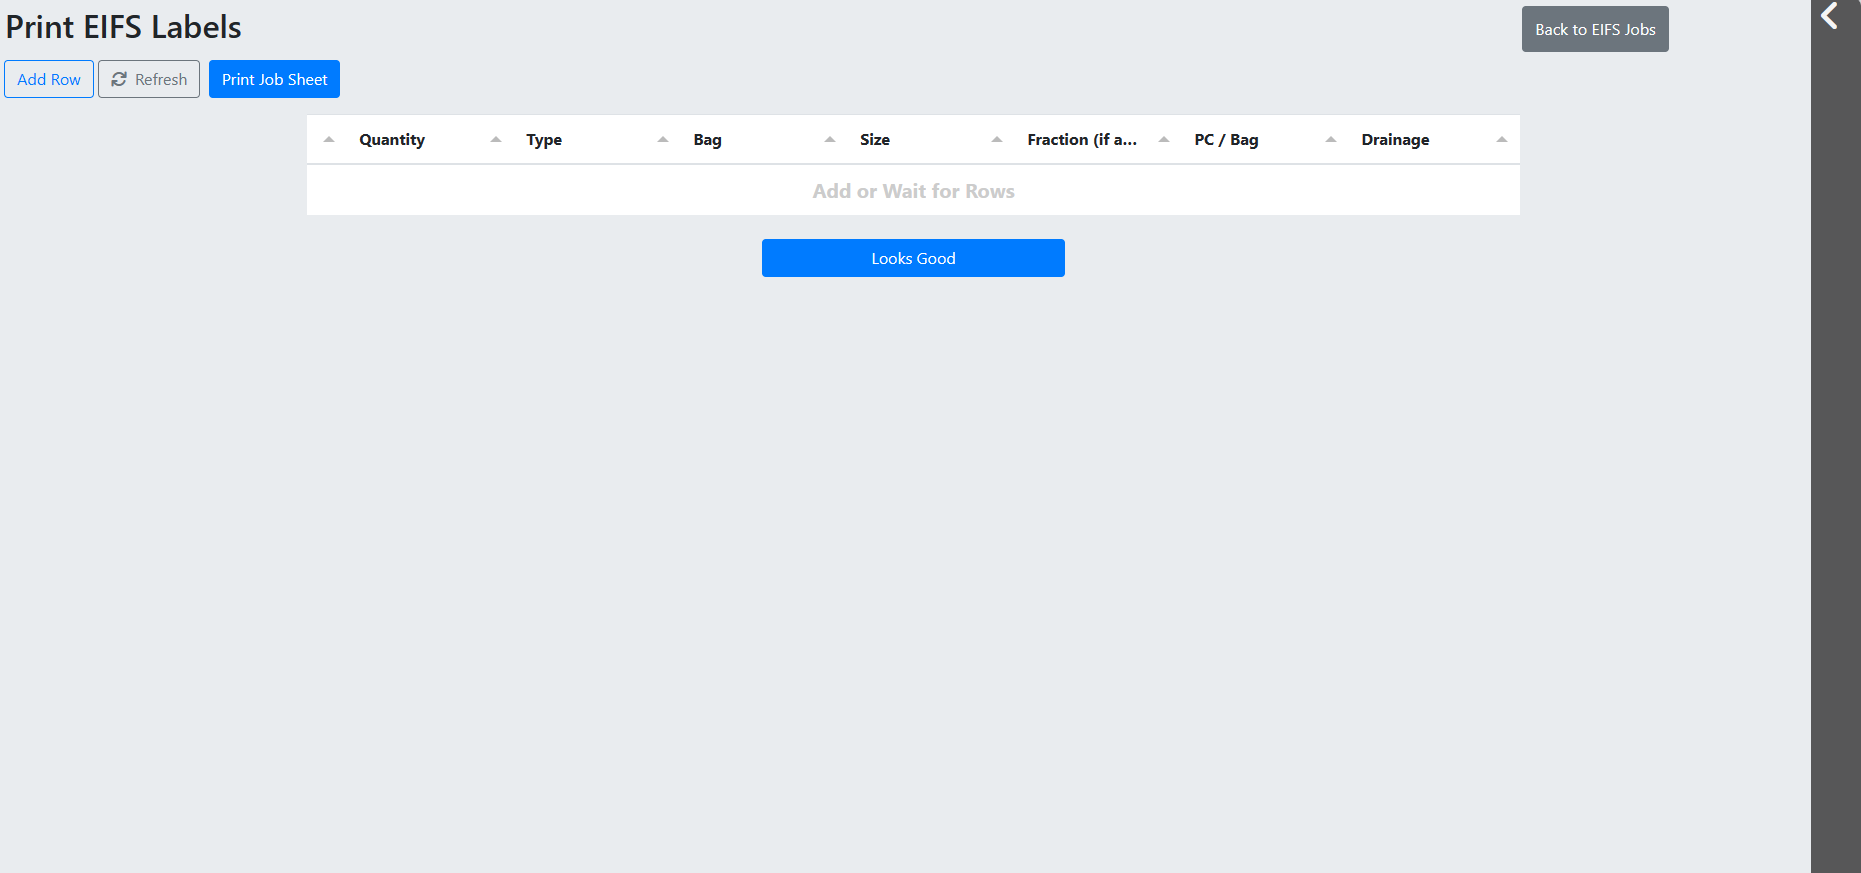This screenshot has width=1861, height=873.
Task: Select the Size column header label
Action: coord(875,140)
